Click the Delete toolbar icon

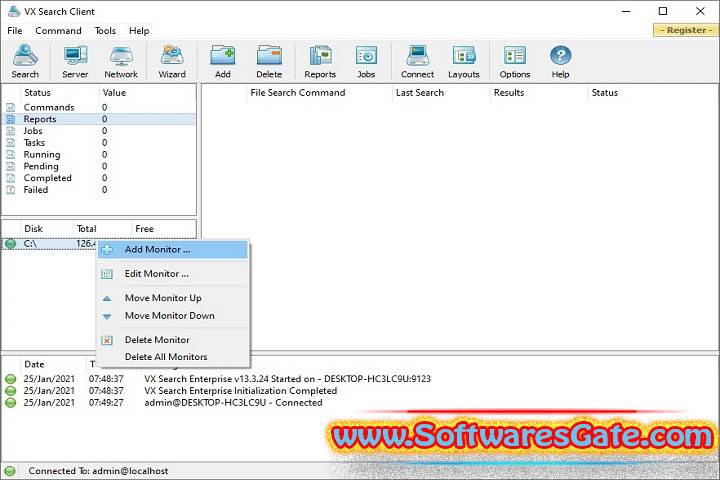click(269, 61)
